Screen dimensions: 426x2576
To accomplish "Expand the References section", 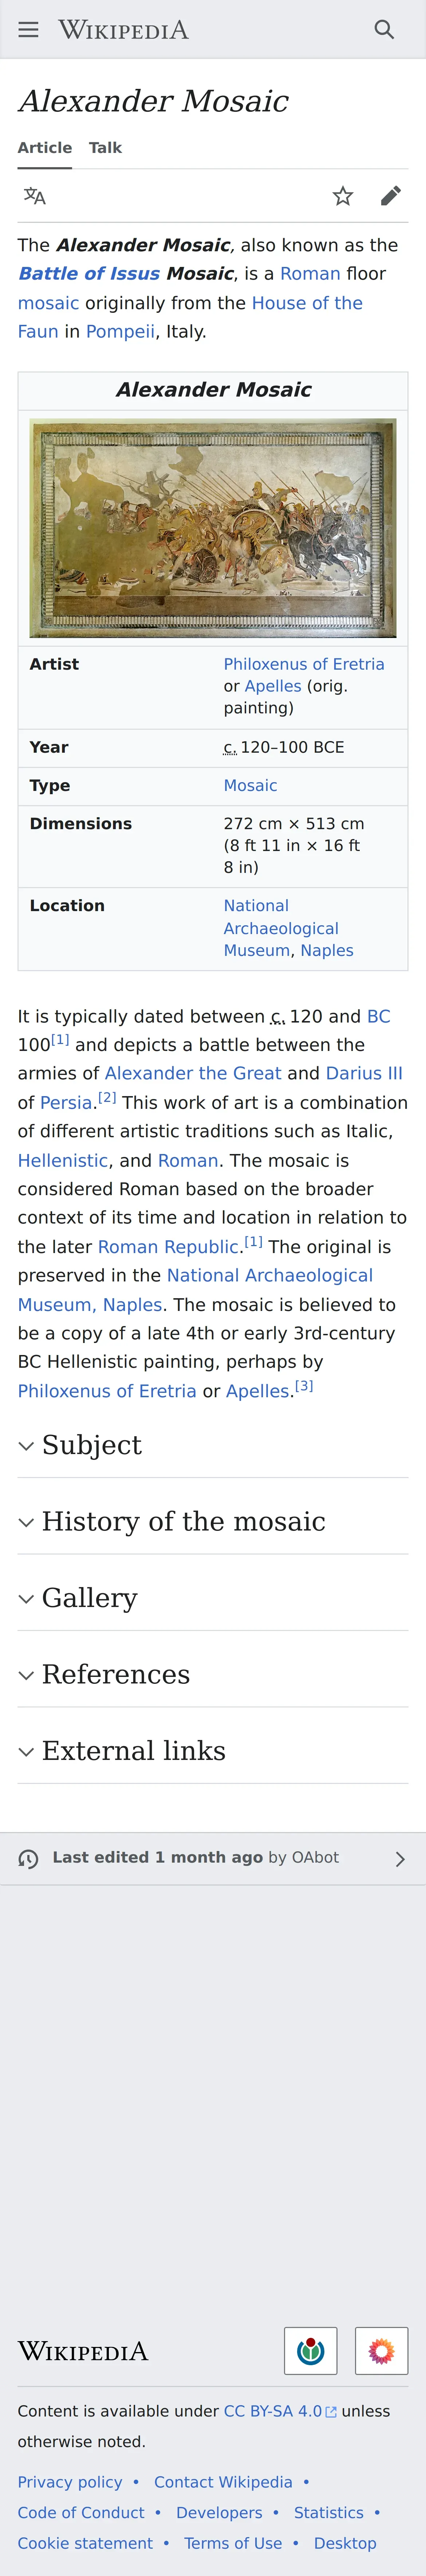I will tap(115, 1674).
